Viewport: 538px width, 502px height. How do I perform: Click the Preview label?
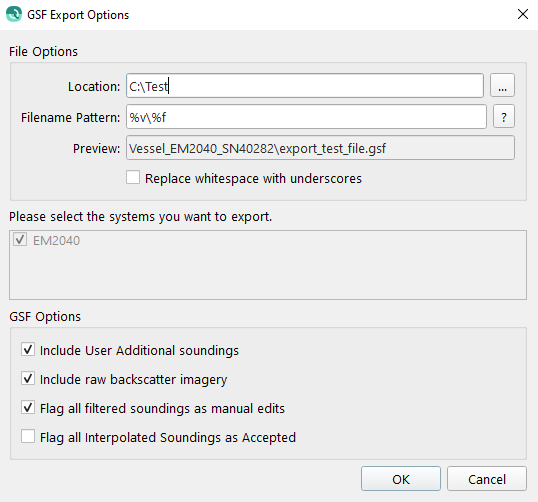coord(96,149)
